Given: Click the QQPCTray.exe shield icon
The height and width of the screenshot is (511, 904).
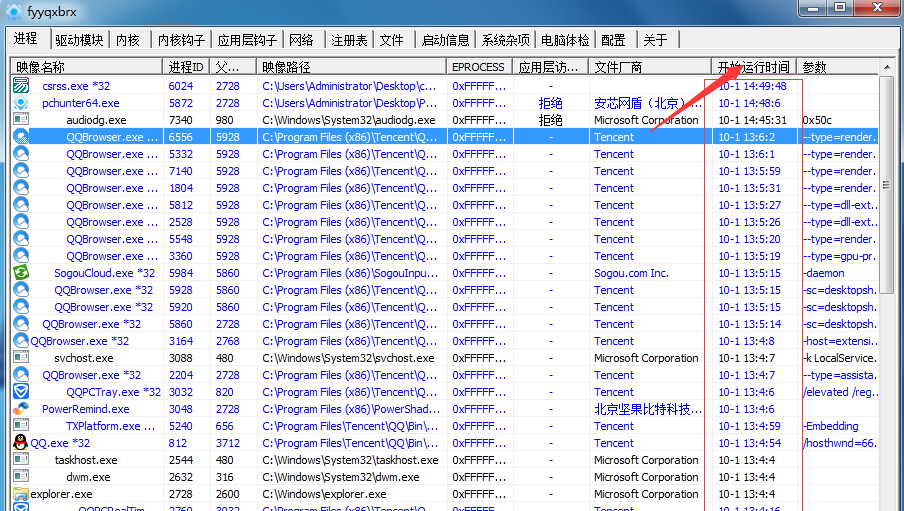Looking at the screenshot, I should pos(21,392).
